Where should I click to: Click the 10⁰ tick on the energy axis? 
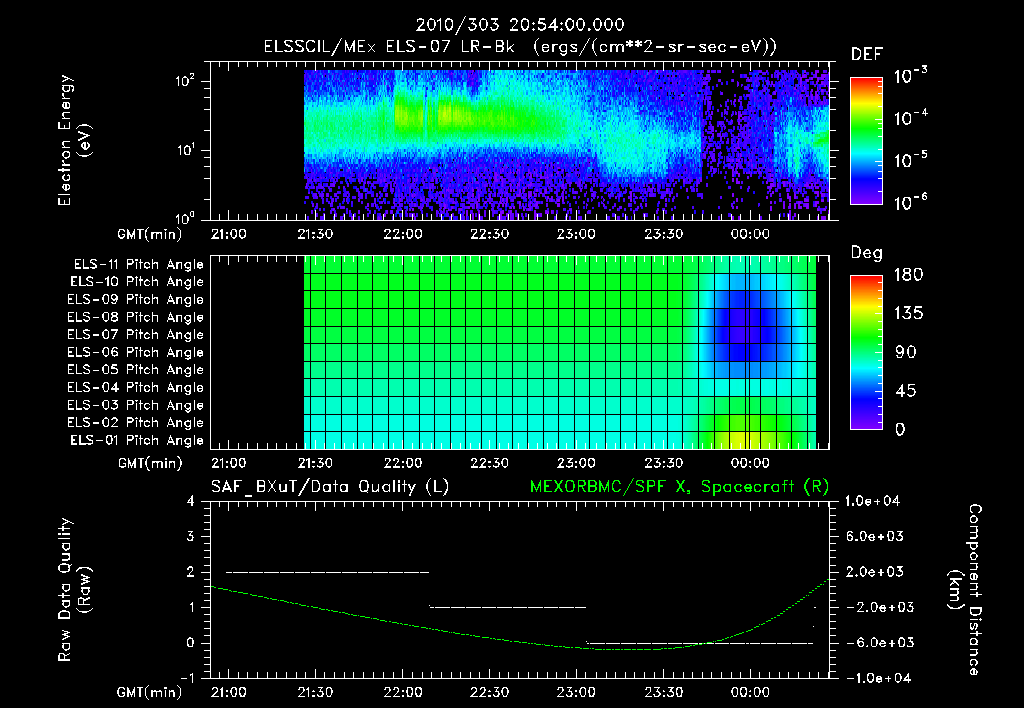coord(185,219)
